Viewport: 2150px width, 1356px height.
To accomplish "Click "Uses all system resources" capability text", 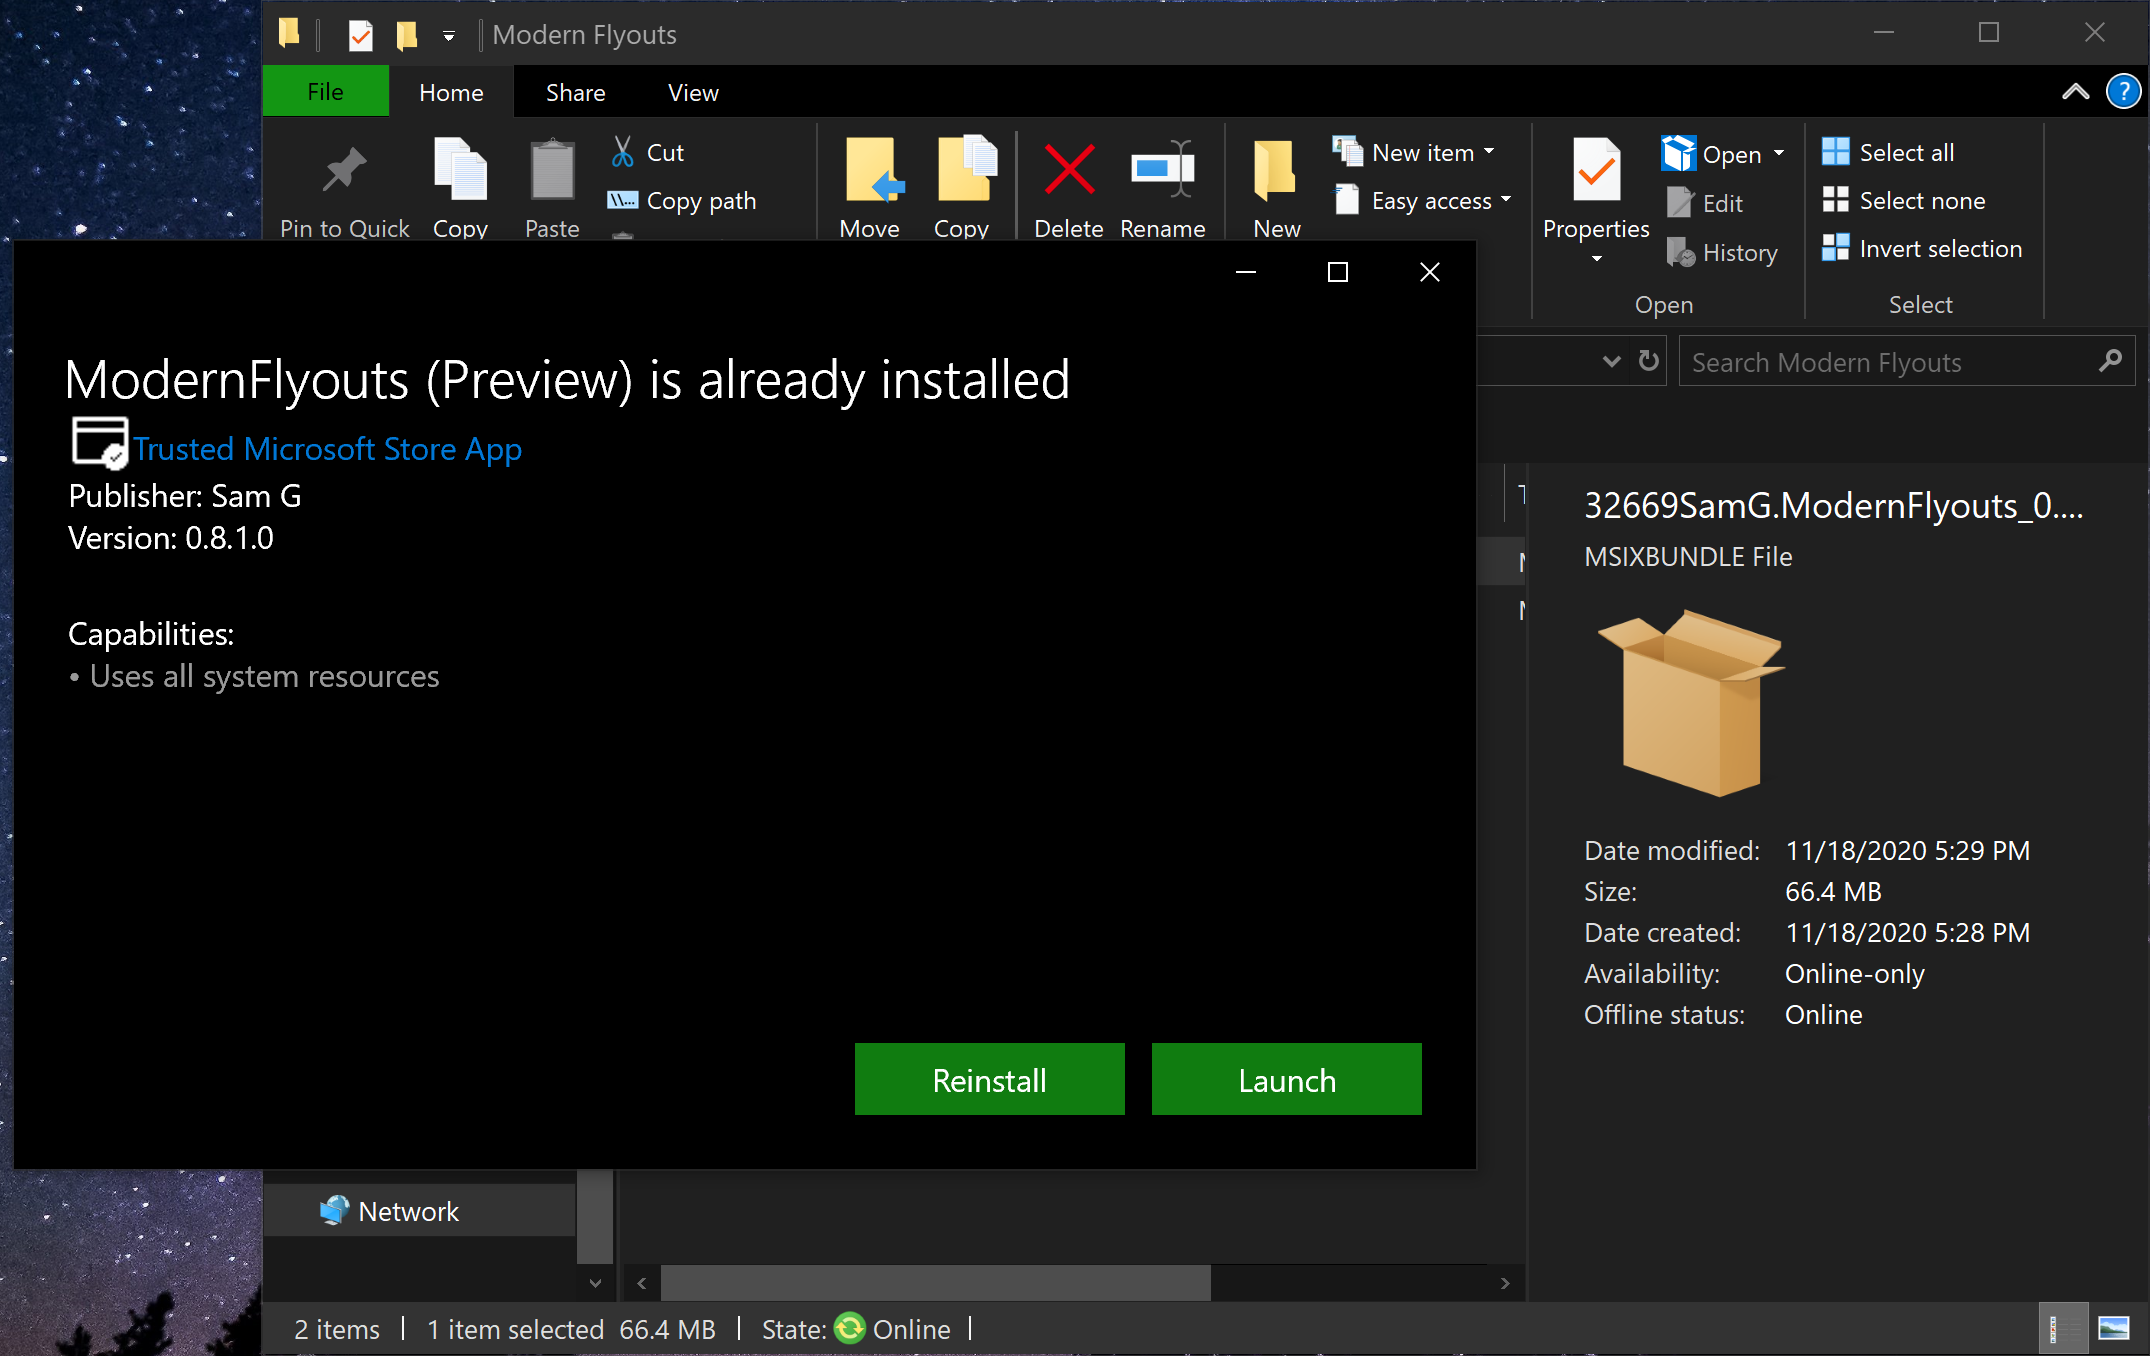I will tap(264, 676).
